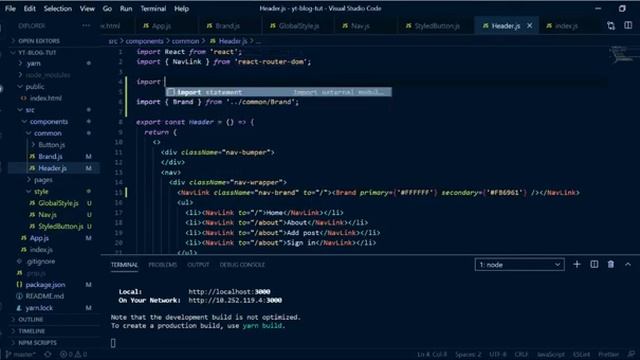Select the import statement suggestion
This screenshot has width=640, height=360.
[x=278, y=92]
